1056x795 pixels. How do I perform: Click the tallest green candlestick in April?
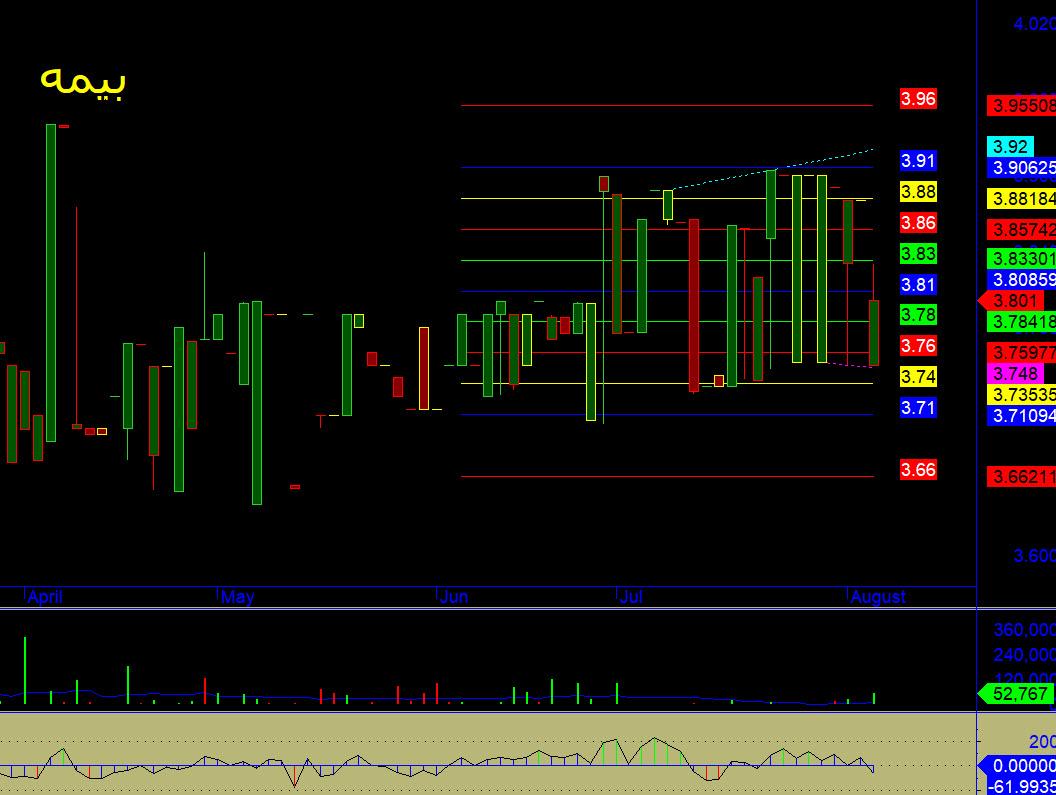[51, 283]
